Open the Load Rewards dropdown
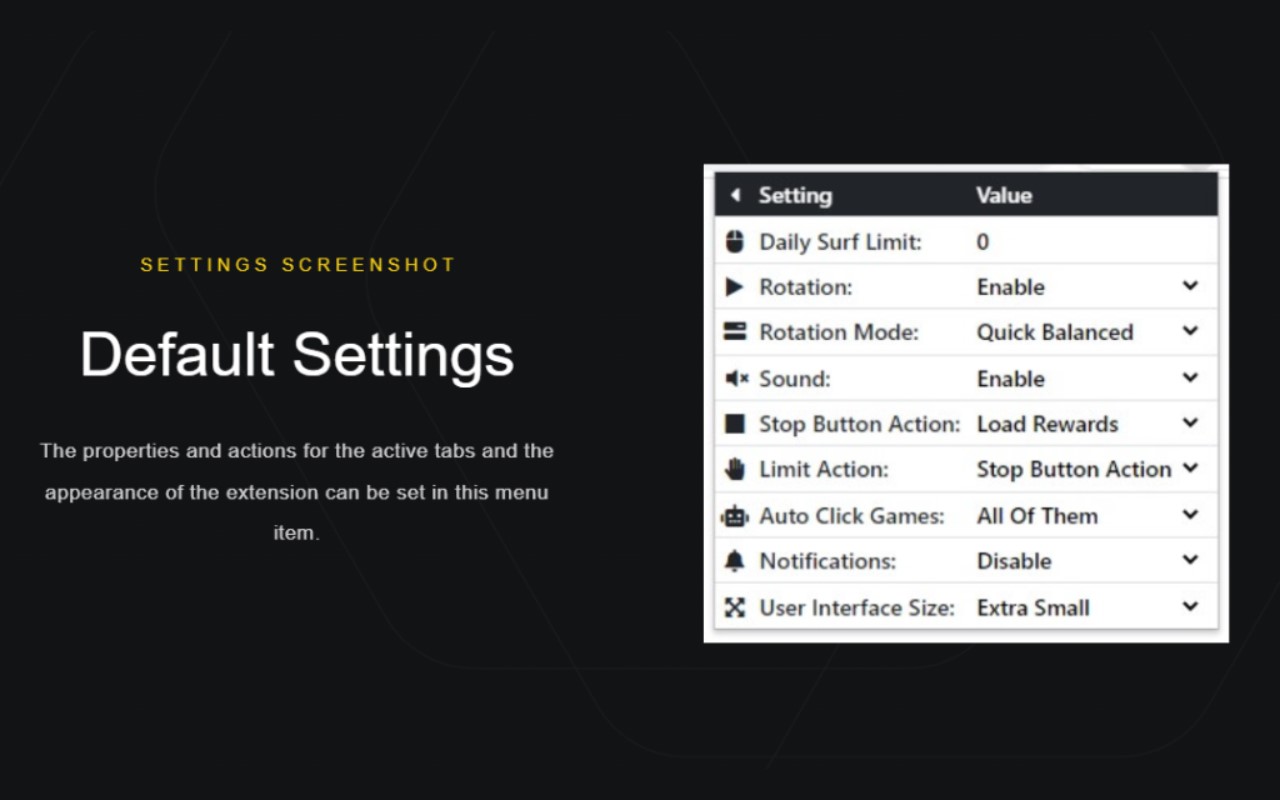1280x800 pixels. coord(1088,424)
